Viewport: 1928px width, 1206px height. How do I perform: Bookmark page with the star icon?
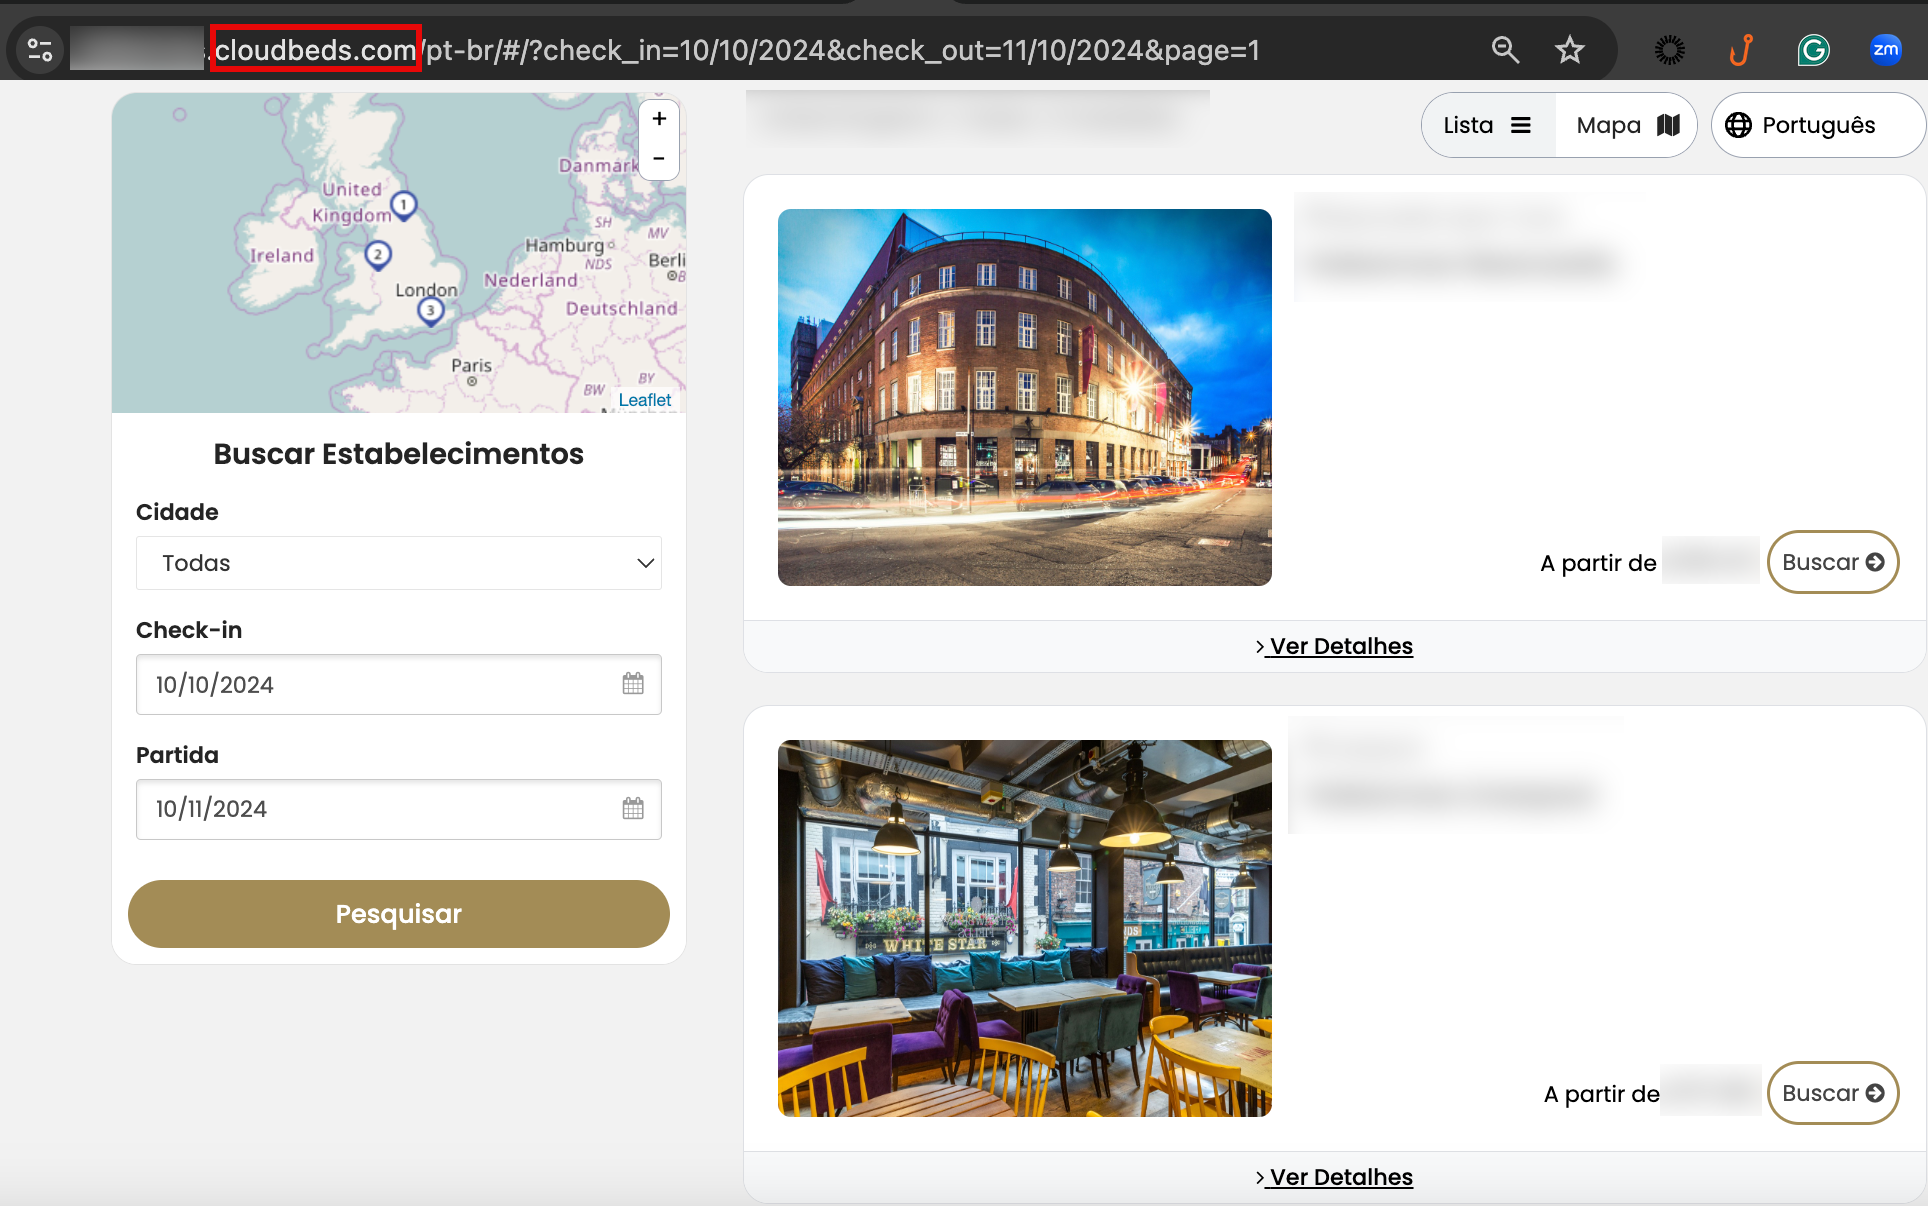coord(1569,50)
